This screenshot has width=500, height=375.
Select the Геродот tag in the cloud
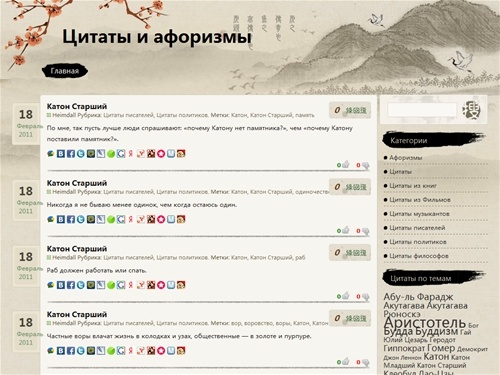tap(443, 340)
